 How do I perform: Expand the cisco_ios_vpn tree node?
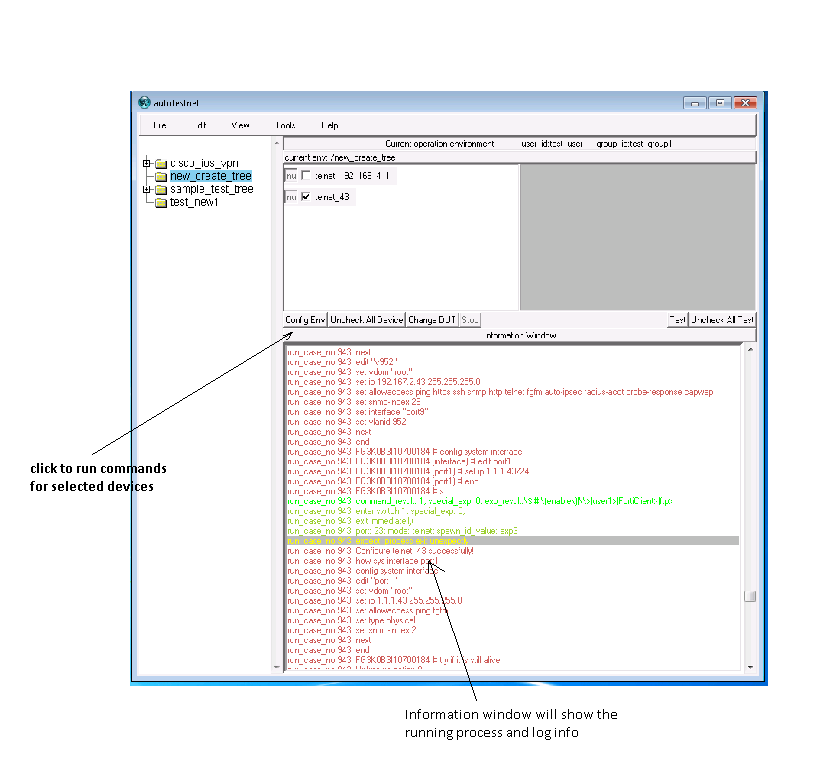click(146, 163)
